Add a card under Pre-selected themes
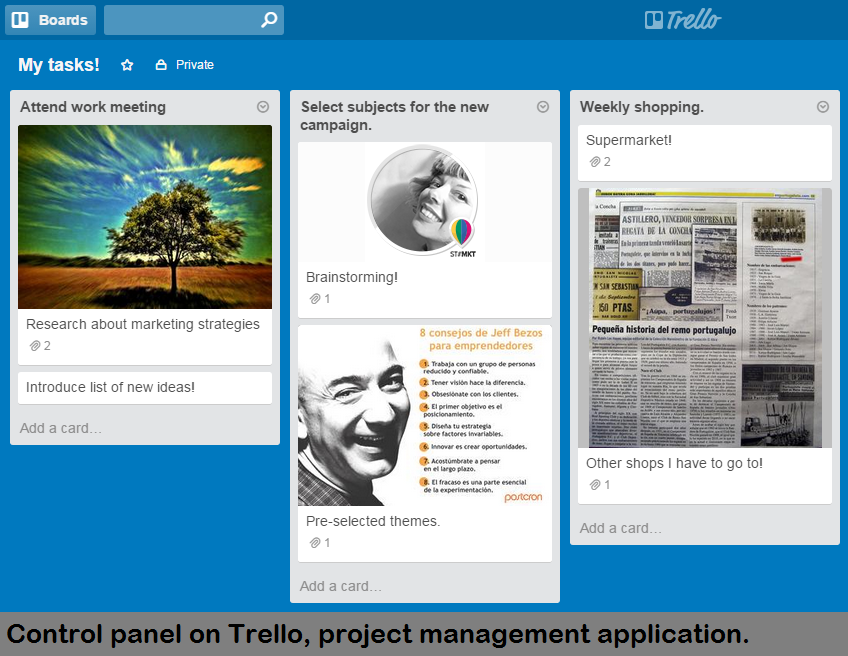 [341, 586]
